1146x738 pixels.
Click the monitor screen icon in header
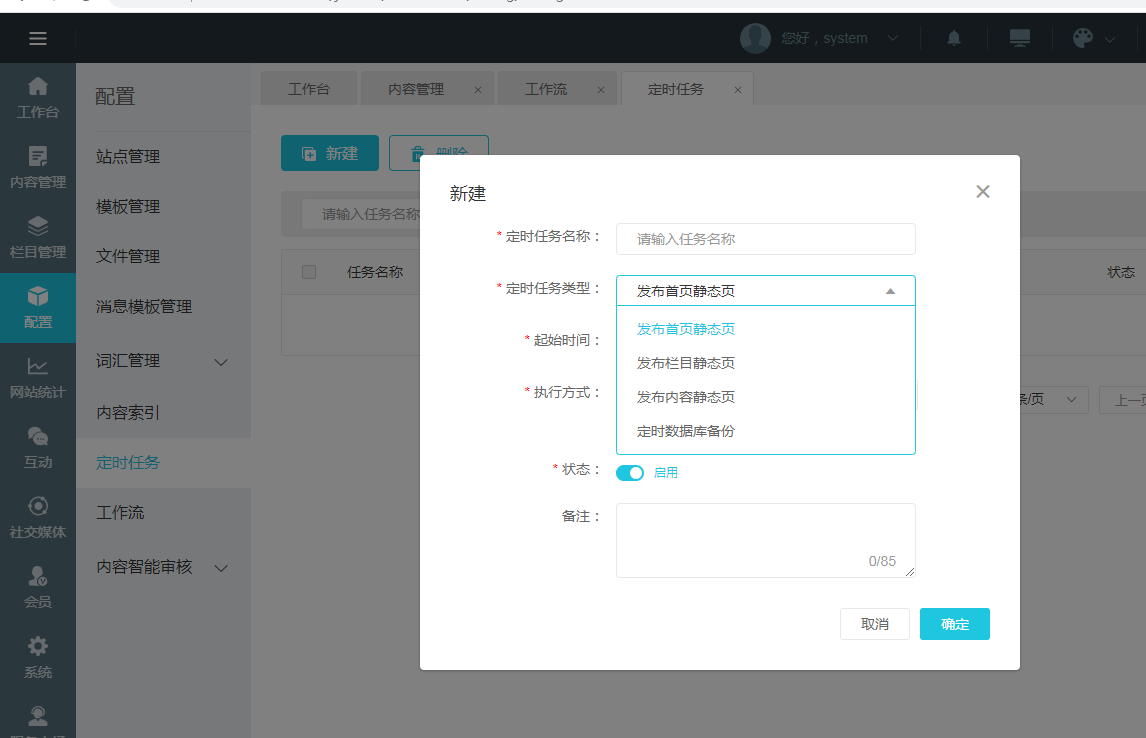pos(1019,38)
